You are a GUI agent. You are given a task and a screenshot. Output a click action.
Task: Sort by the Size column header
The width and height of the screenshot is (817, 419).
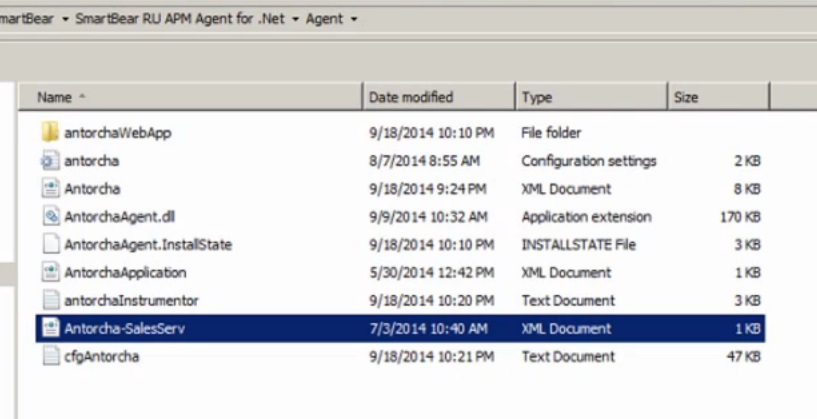pos(719,97)
